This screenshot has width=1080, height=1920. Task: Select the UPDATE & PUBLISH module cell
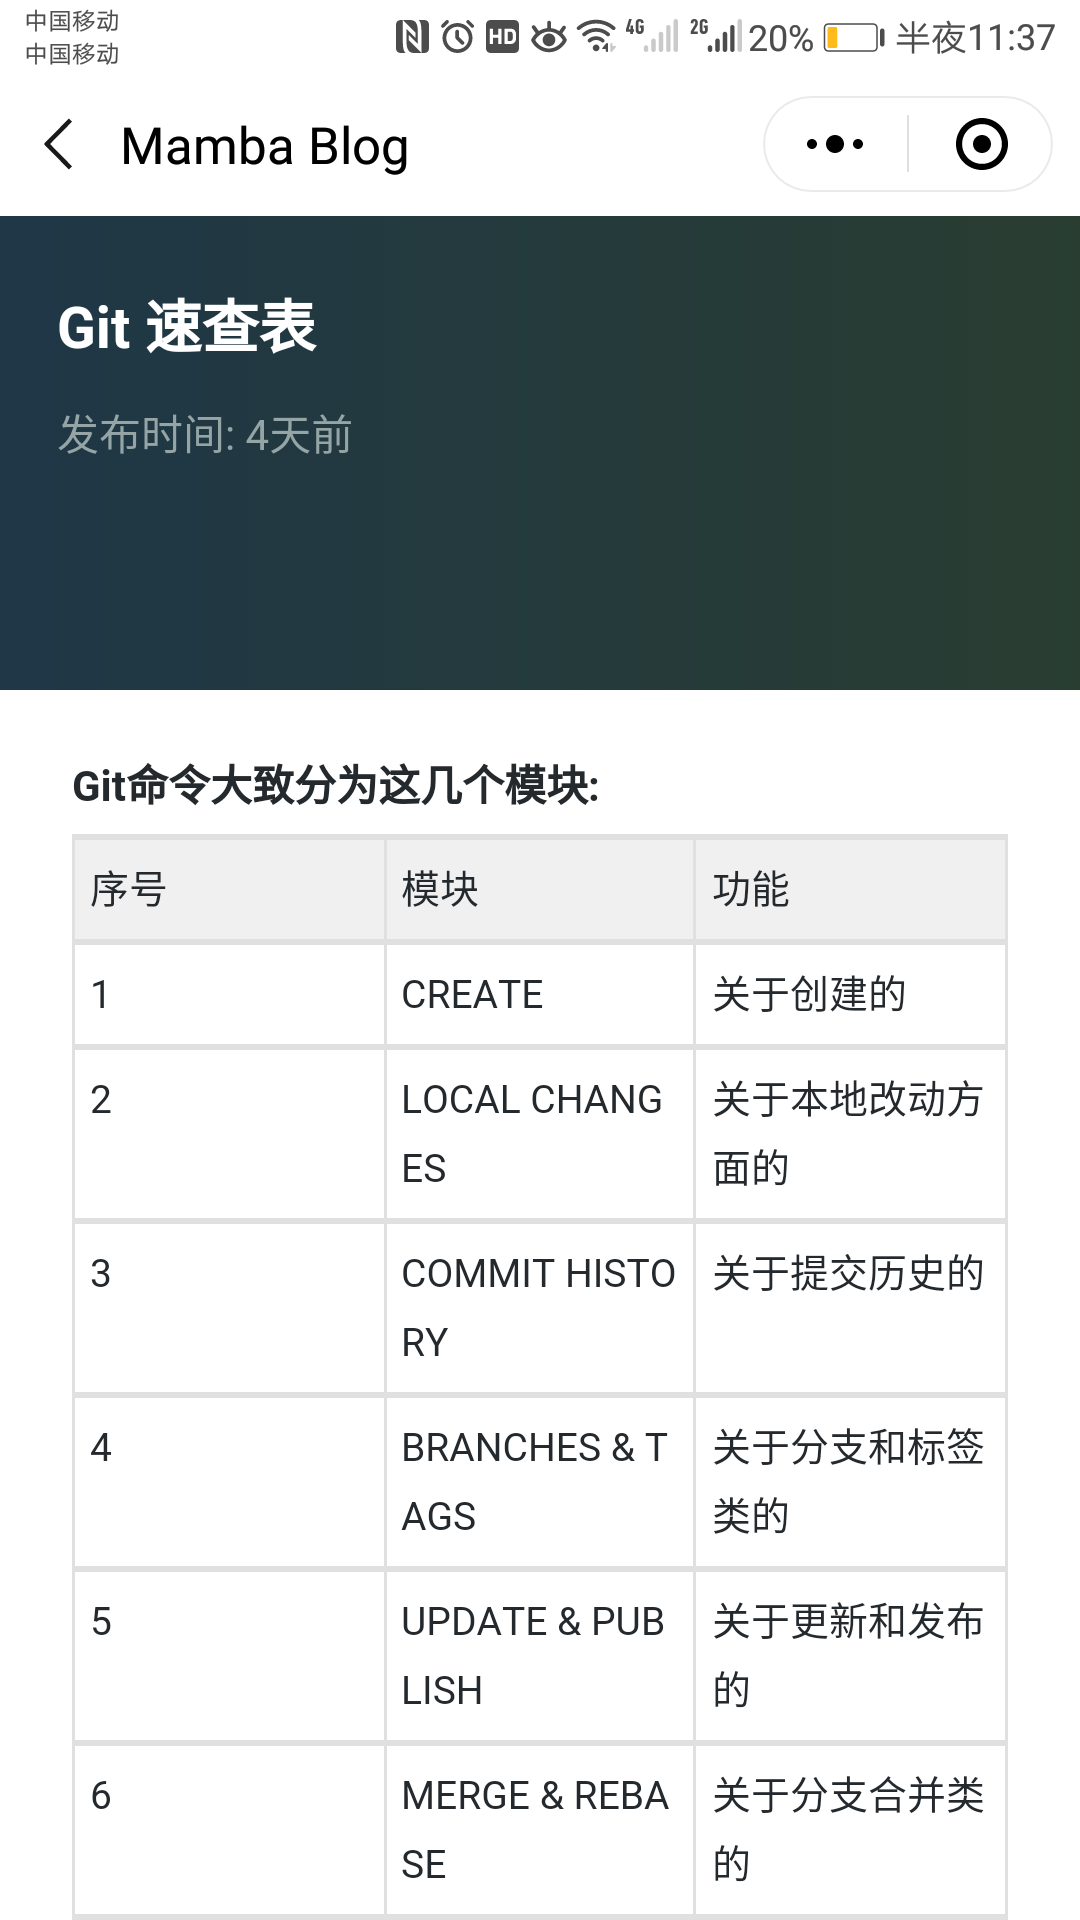coord(540,1656)
